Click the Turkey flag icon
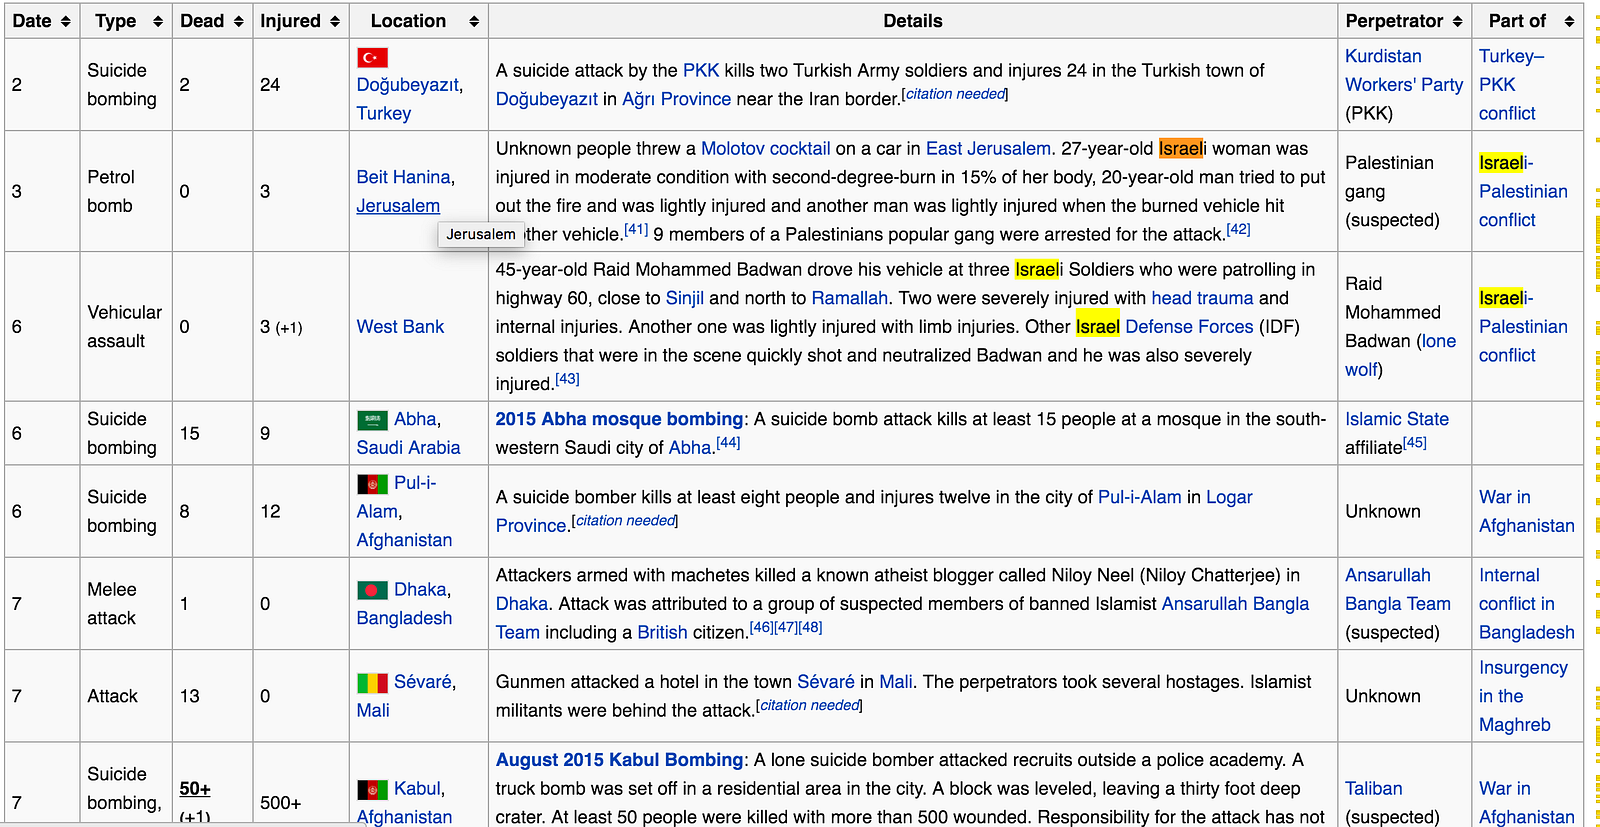This screenshot has width=1600, height=827. [x=372, y=58]
